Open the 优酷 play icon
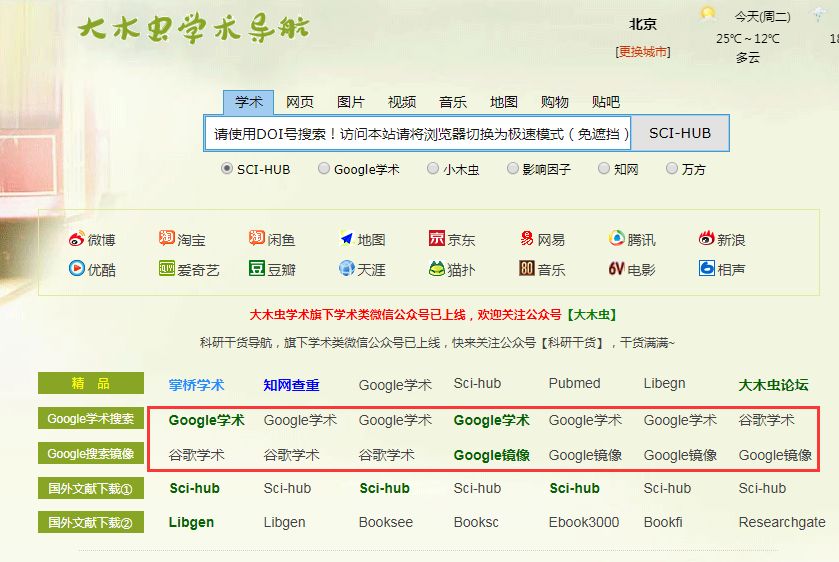Viewport: 839px width, 562px height. pyautogui.click(x=77, y=268)
